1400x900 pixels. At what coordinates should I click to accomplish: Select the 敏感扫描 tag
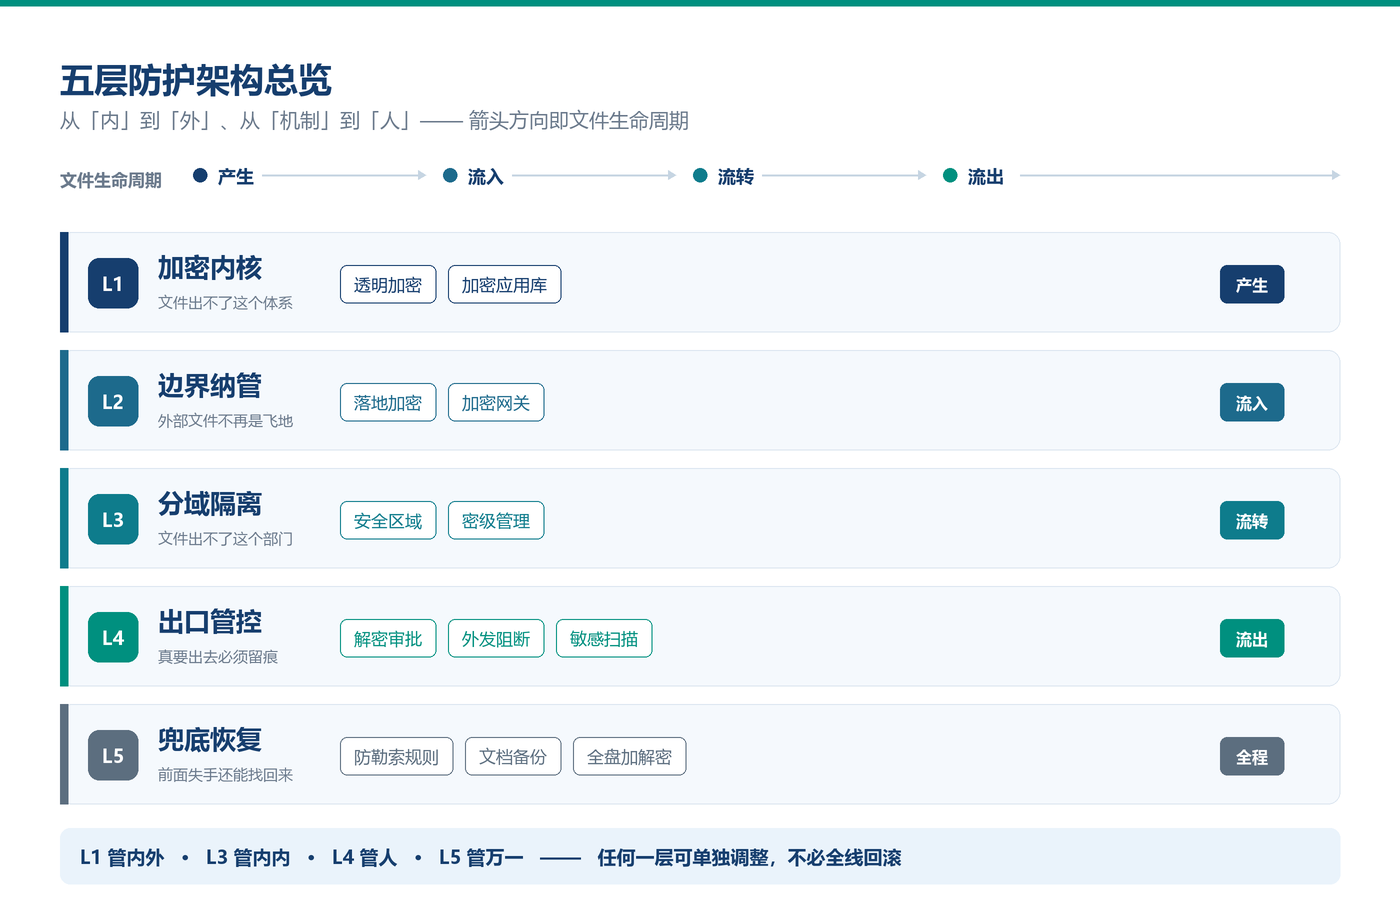604,638
